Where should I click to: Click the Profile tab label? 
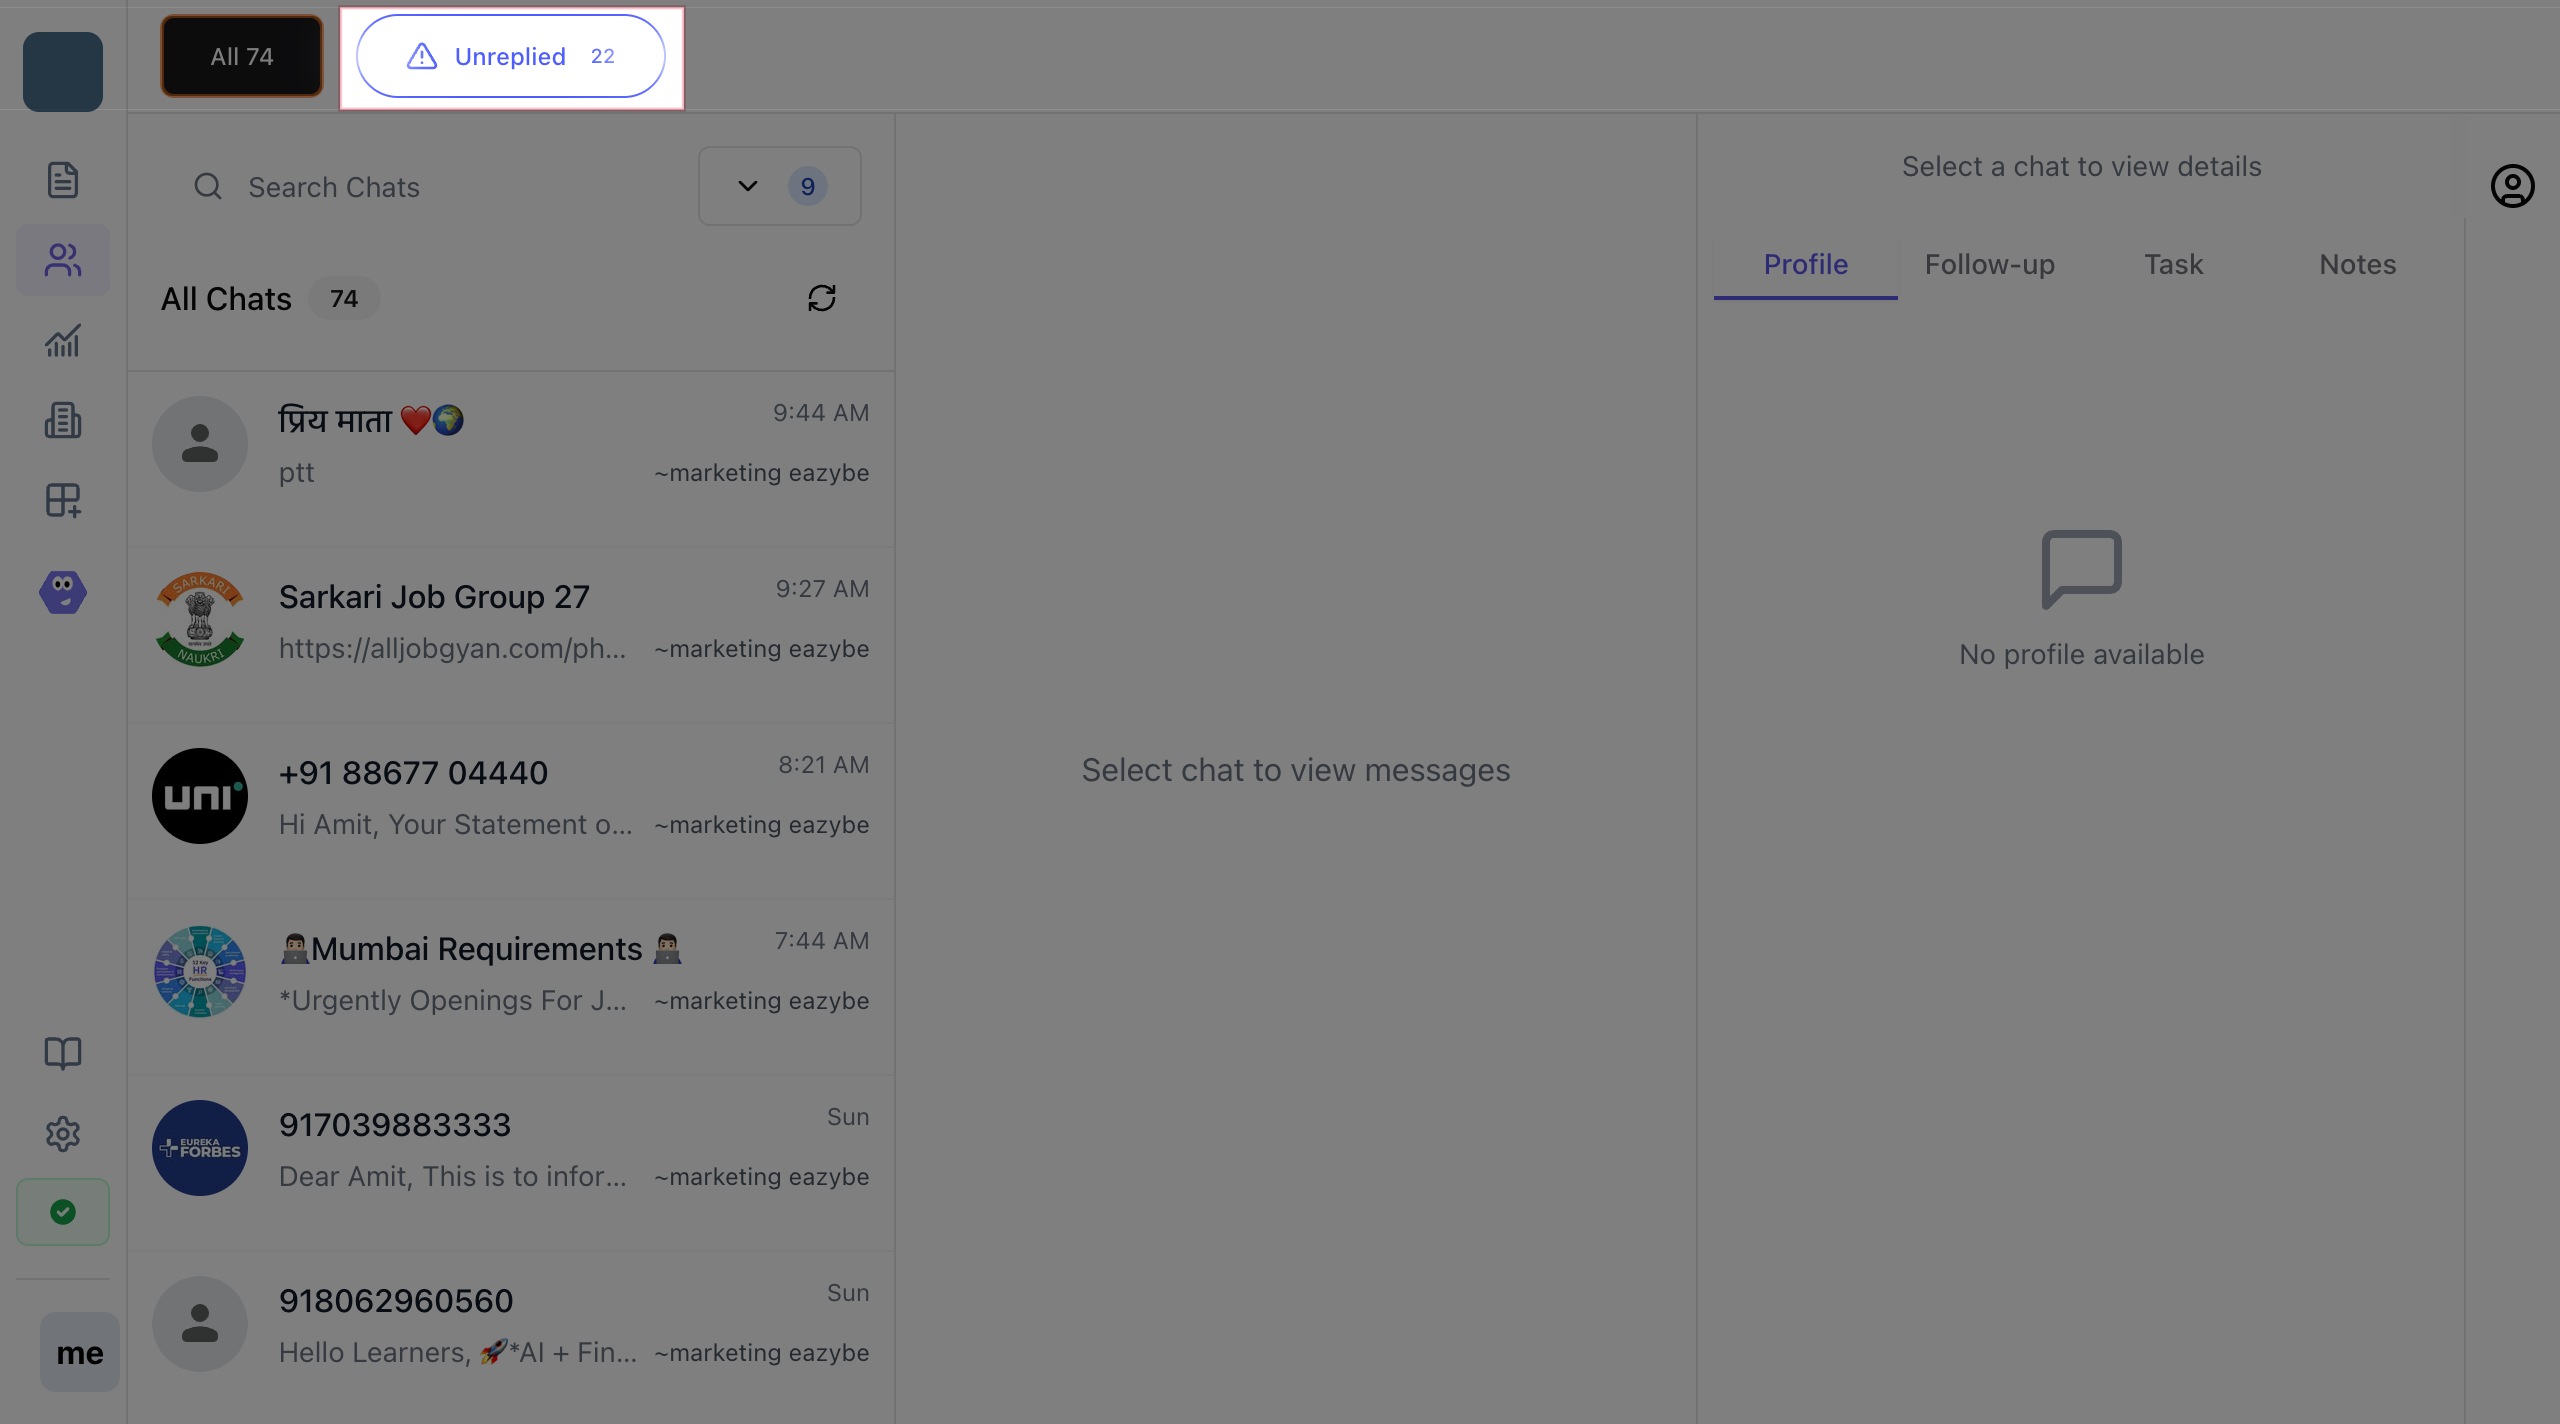[1805, 264]
